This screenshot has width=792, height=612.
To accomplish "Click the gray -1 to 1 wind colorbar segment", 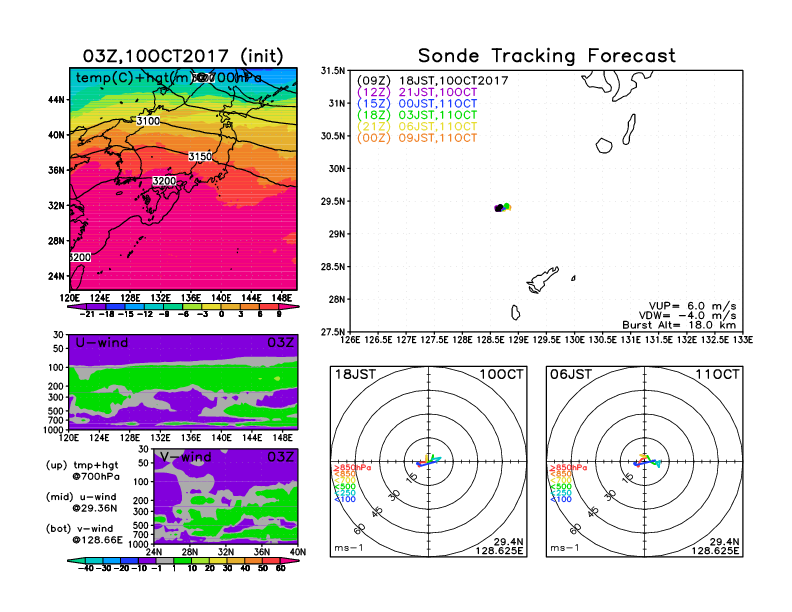I will tap(165, 560).
